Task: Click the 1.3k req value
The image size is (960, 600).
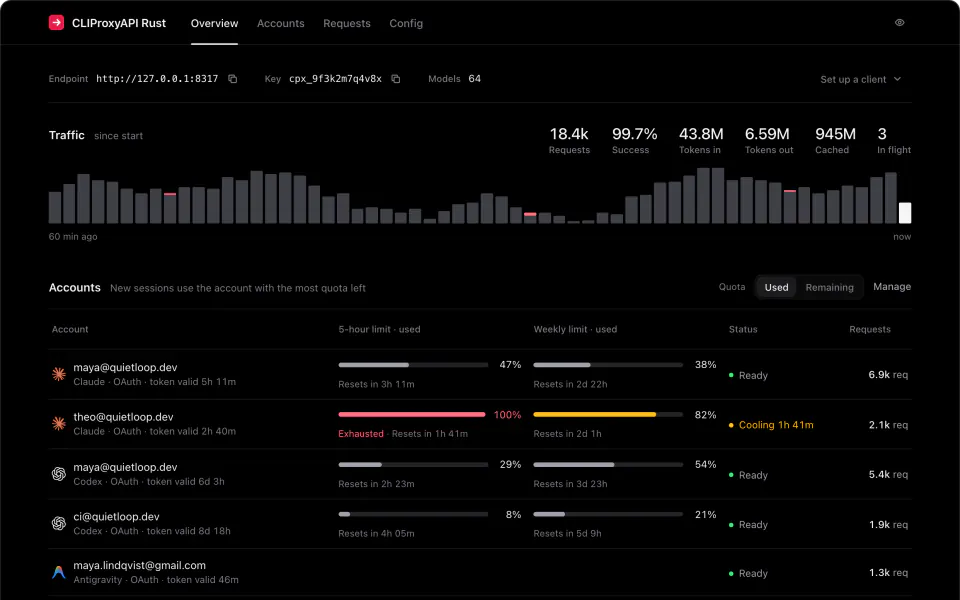Action: pos(888,573)
